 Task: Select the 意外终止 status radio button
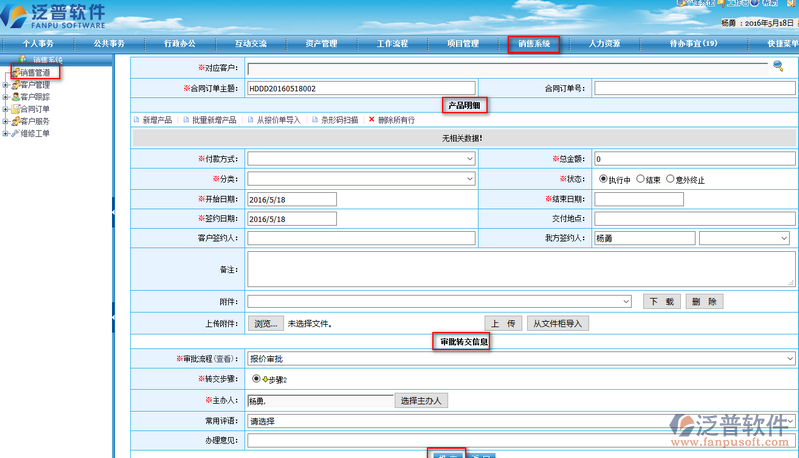671,179
